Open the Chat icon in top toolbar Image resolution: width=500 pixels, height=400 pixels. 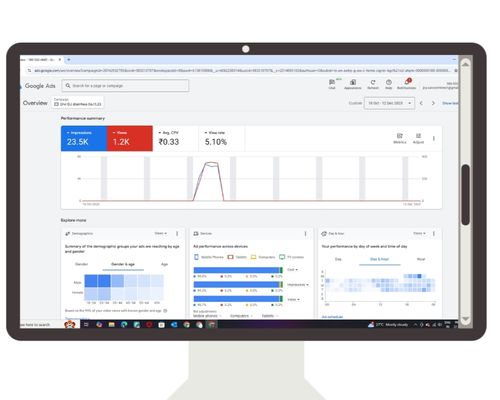(332, 84)
